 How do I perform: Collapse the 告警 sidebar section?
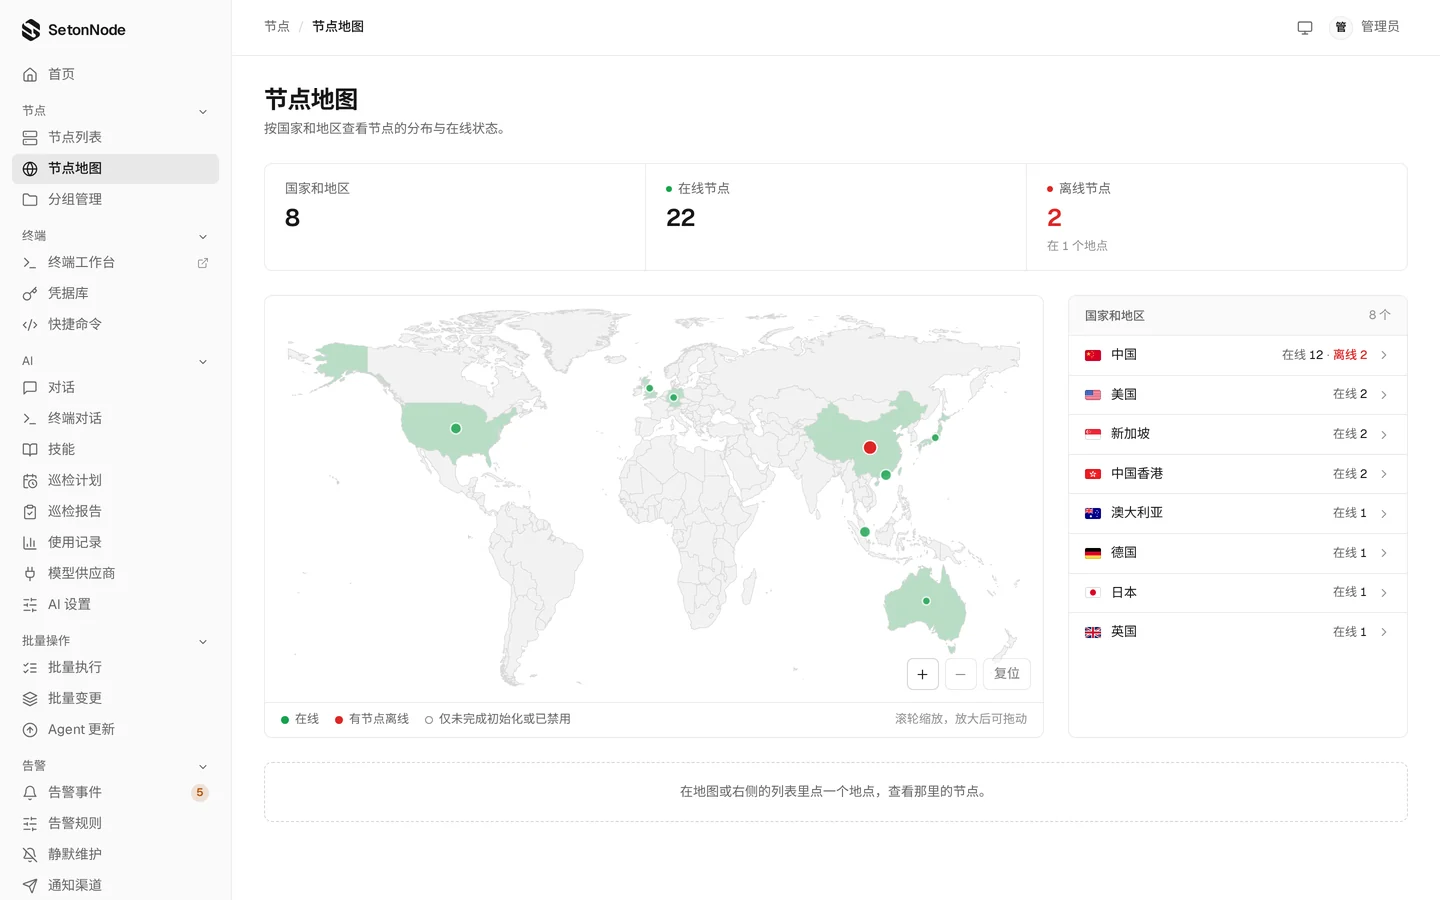203,767
